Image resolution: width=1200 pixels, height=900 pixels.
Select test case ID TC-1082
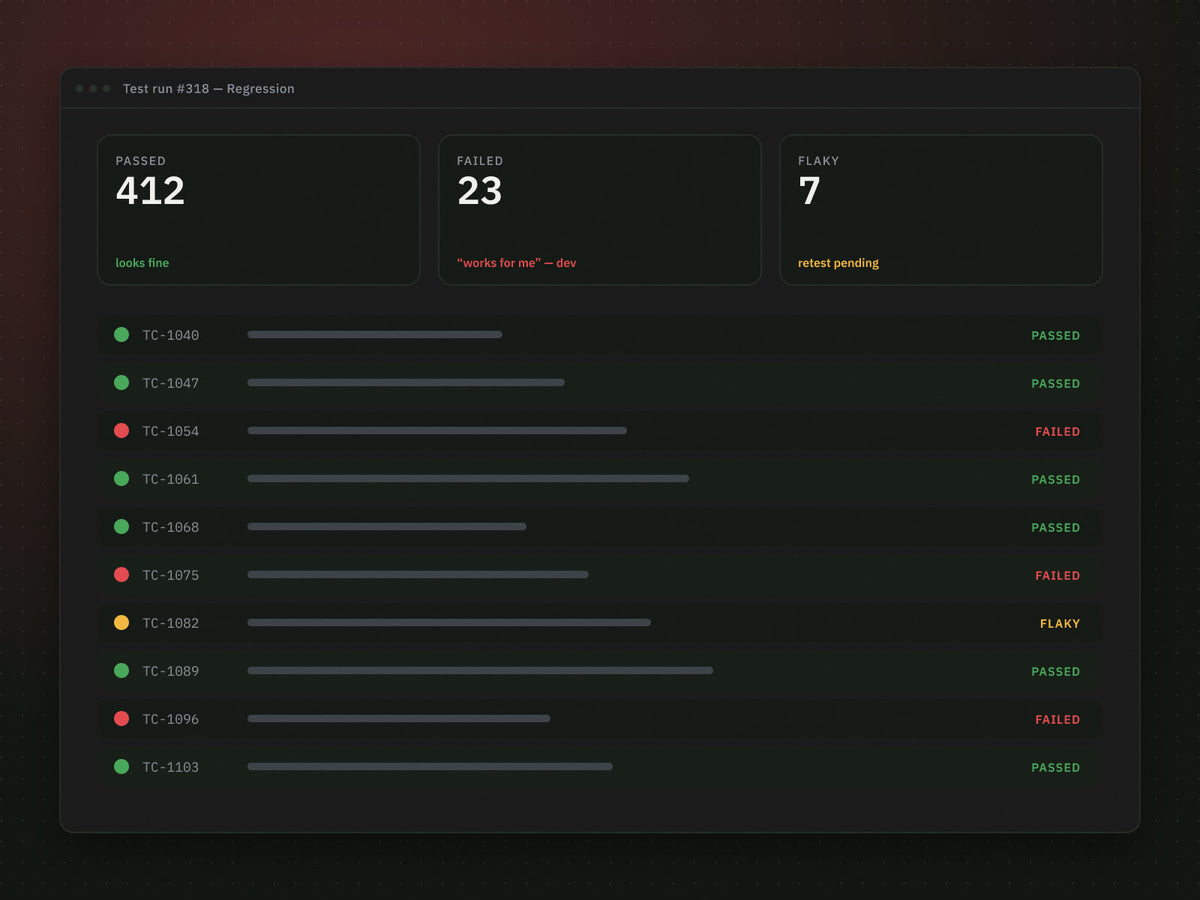point(171,623)
